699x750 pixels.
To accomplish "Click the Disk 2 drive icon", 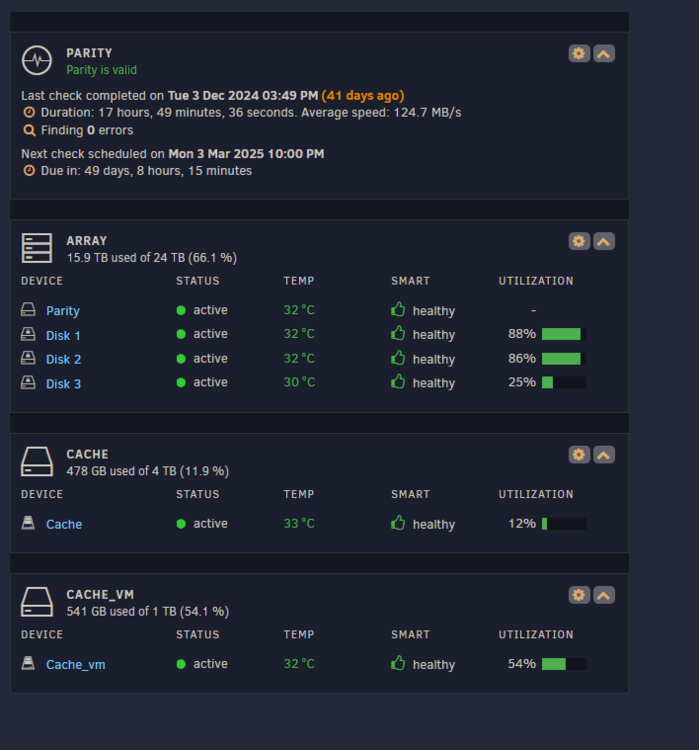I will click(28, 358).
